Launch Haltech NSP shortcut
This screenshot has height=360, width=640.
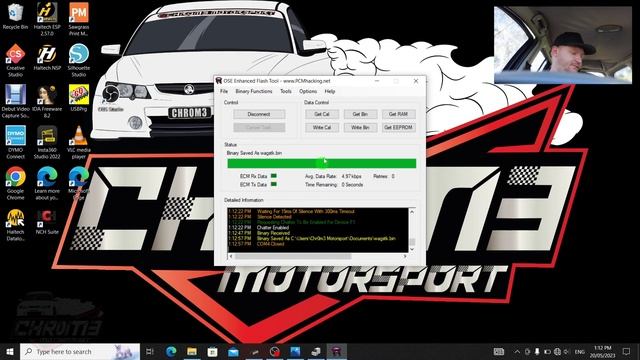47,57
